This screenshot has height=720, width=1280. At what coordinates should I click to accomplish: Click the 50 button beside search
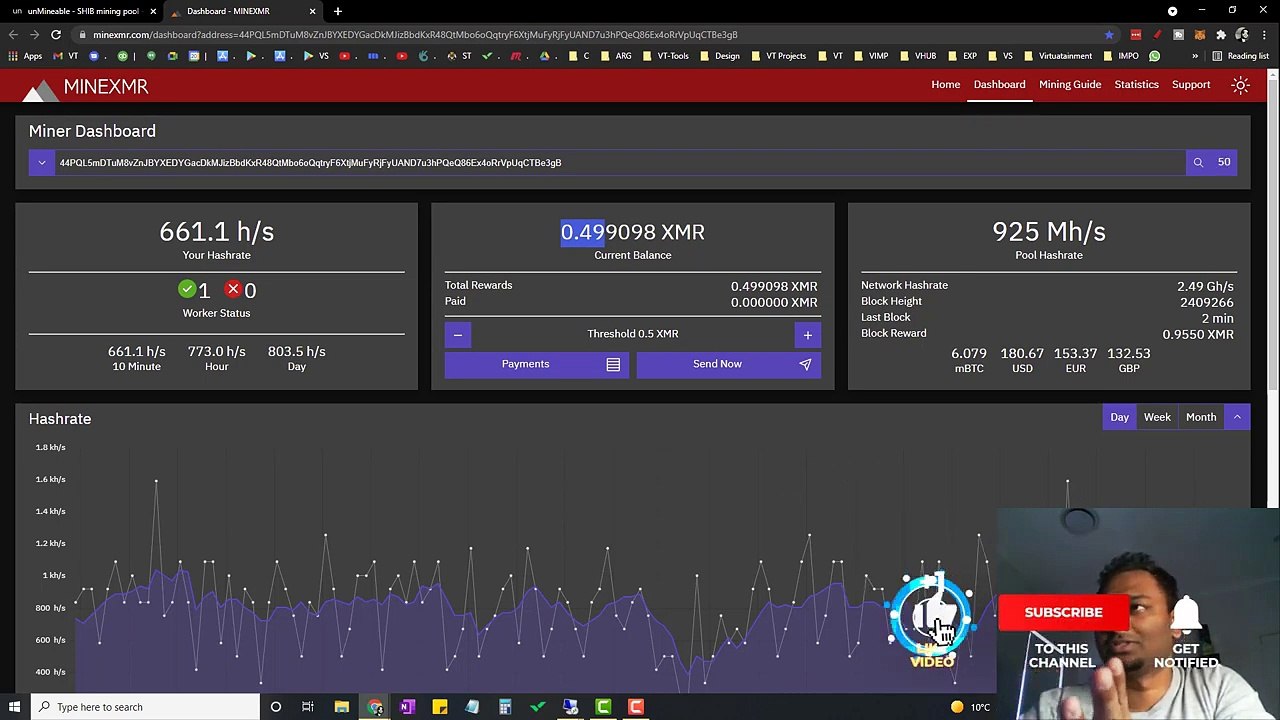(x=1224, y=162)
